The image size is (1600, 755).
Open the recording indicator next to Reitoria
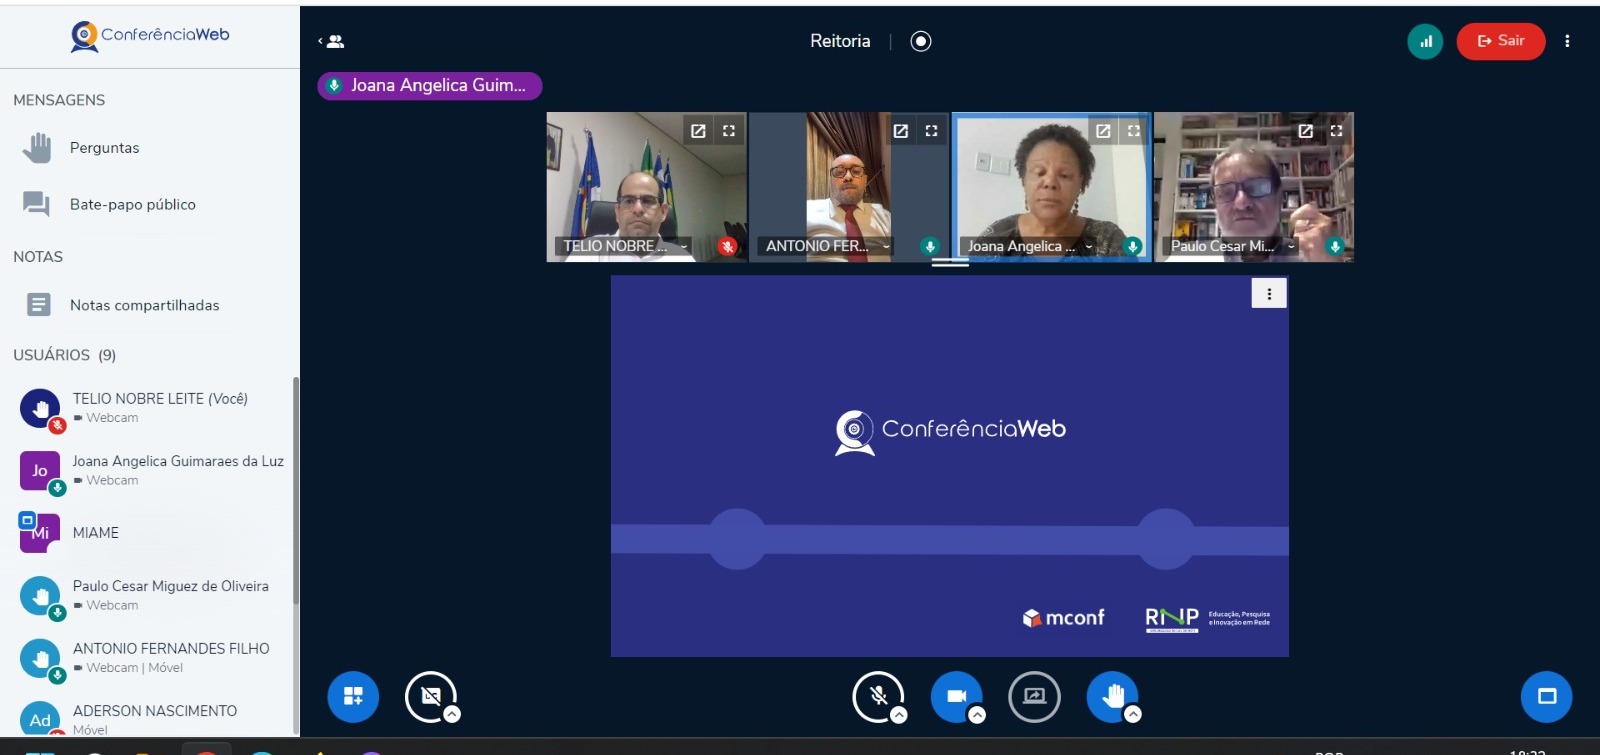point(921,41)
